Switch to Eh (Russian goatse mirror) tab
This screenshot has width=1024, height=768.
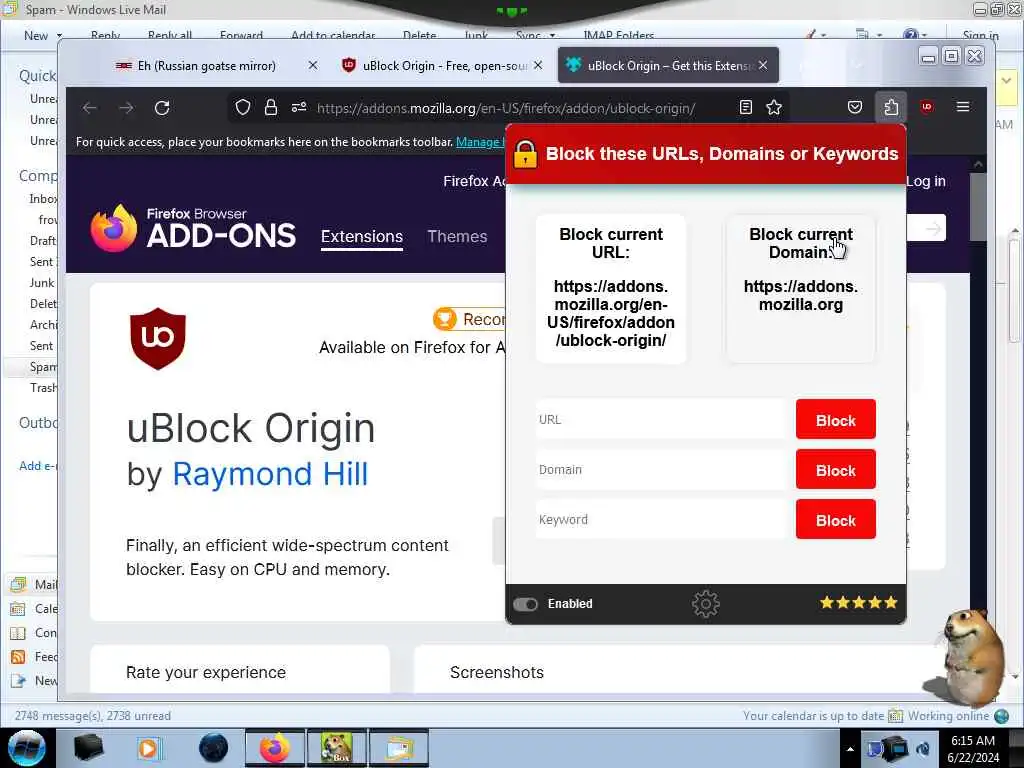click(206, 65)
